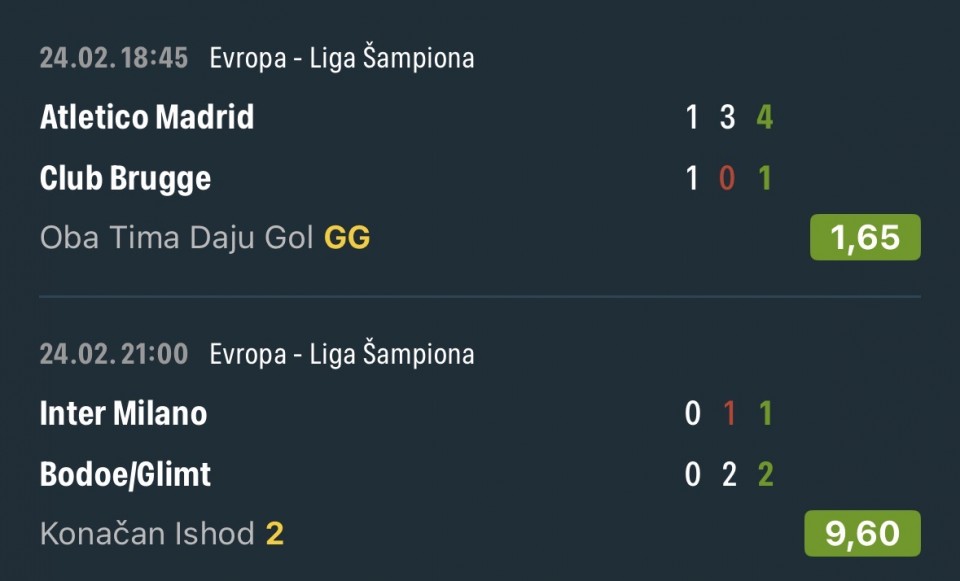
Task: Tap Club Brugge's red score 0
Action: tap(728, 178)
